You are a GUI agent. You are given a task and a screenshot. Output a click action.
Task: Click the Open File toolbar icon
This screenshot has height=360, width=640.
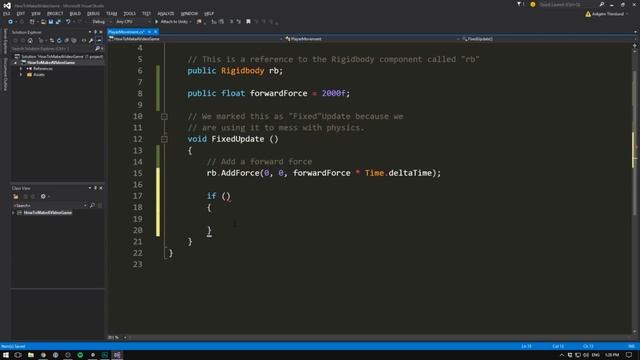pos(43,22)
